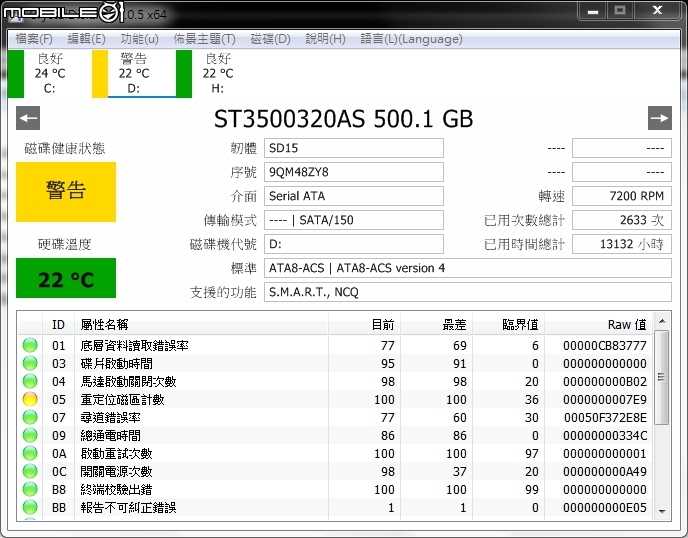The height and width of the screenshot is (538, 688).
Task: Click the attribute list scrollbar thumb
Action: [662, 377]
